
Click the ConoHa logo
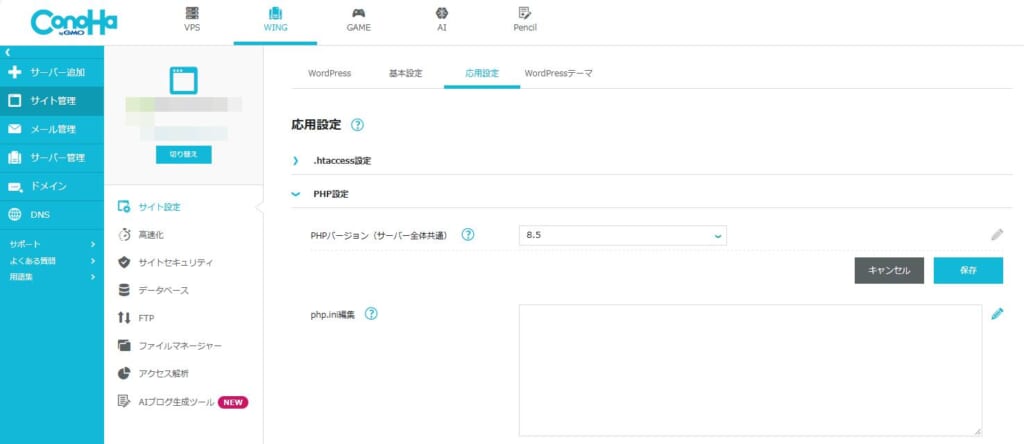74,22
